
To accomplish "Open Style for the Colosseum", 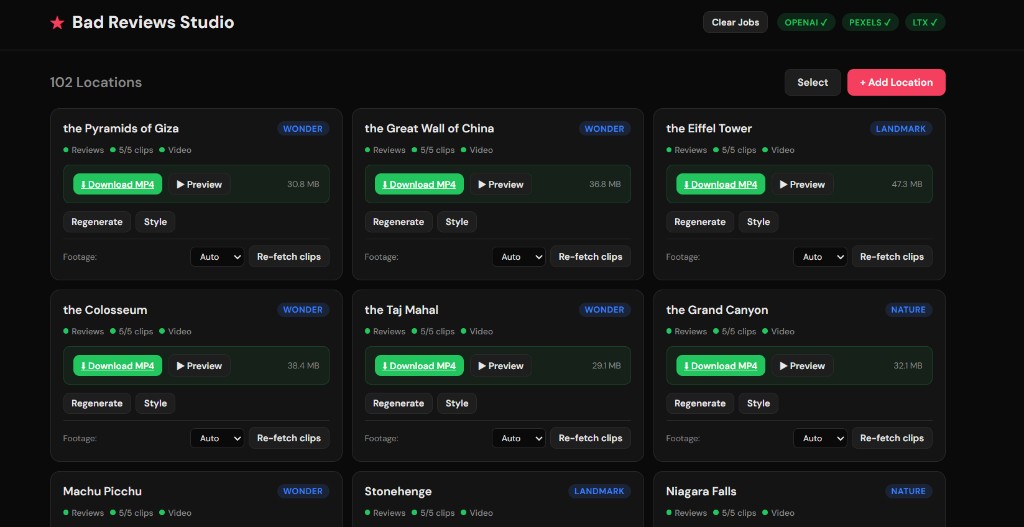I will click(x=155, y=404).
